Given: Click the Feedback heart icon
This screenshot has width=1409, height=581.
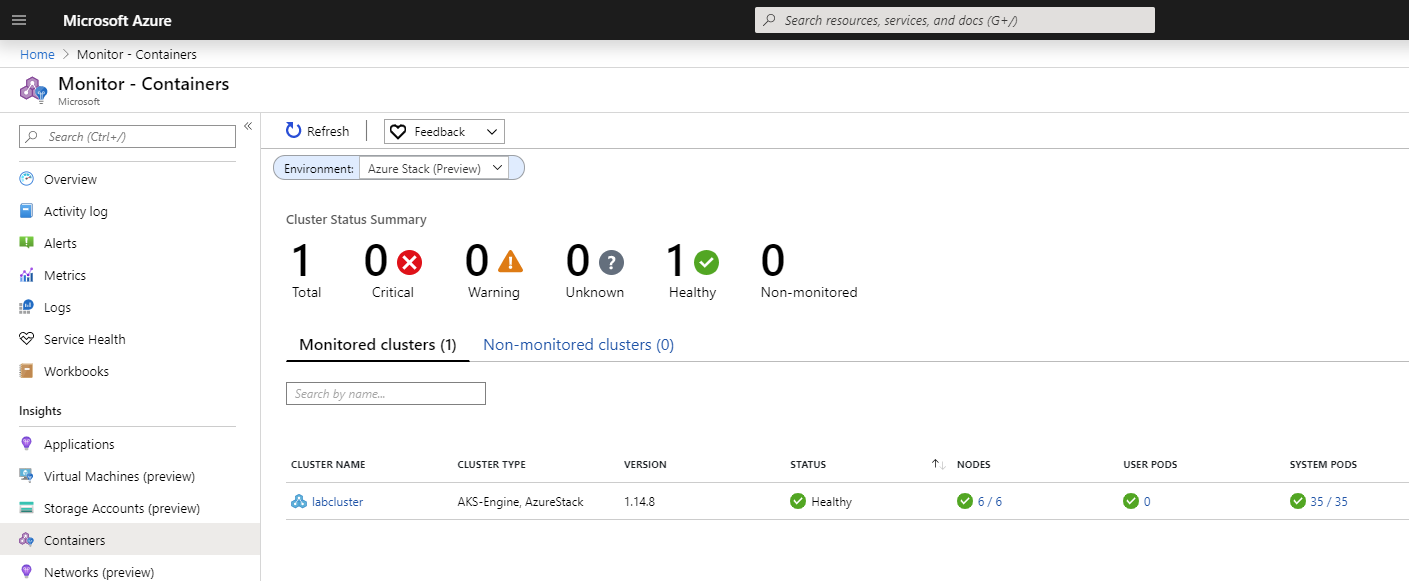Looking at the screenshot, I should tap(398, 132).
